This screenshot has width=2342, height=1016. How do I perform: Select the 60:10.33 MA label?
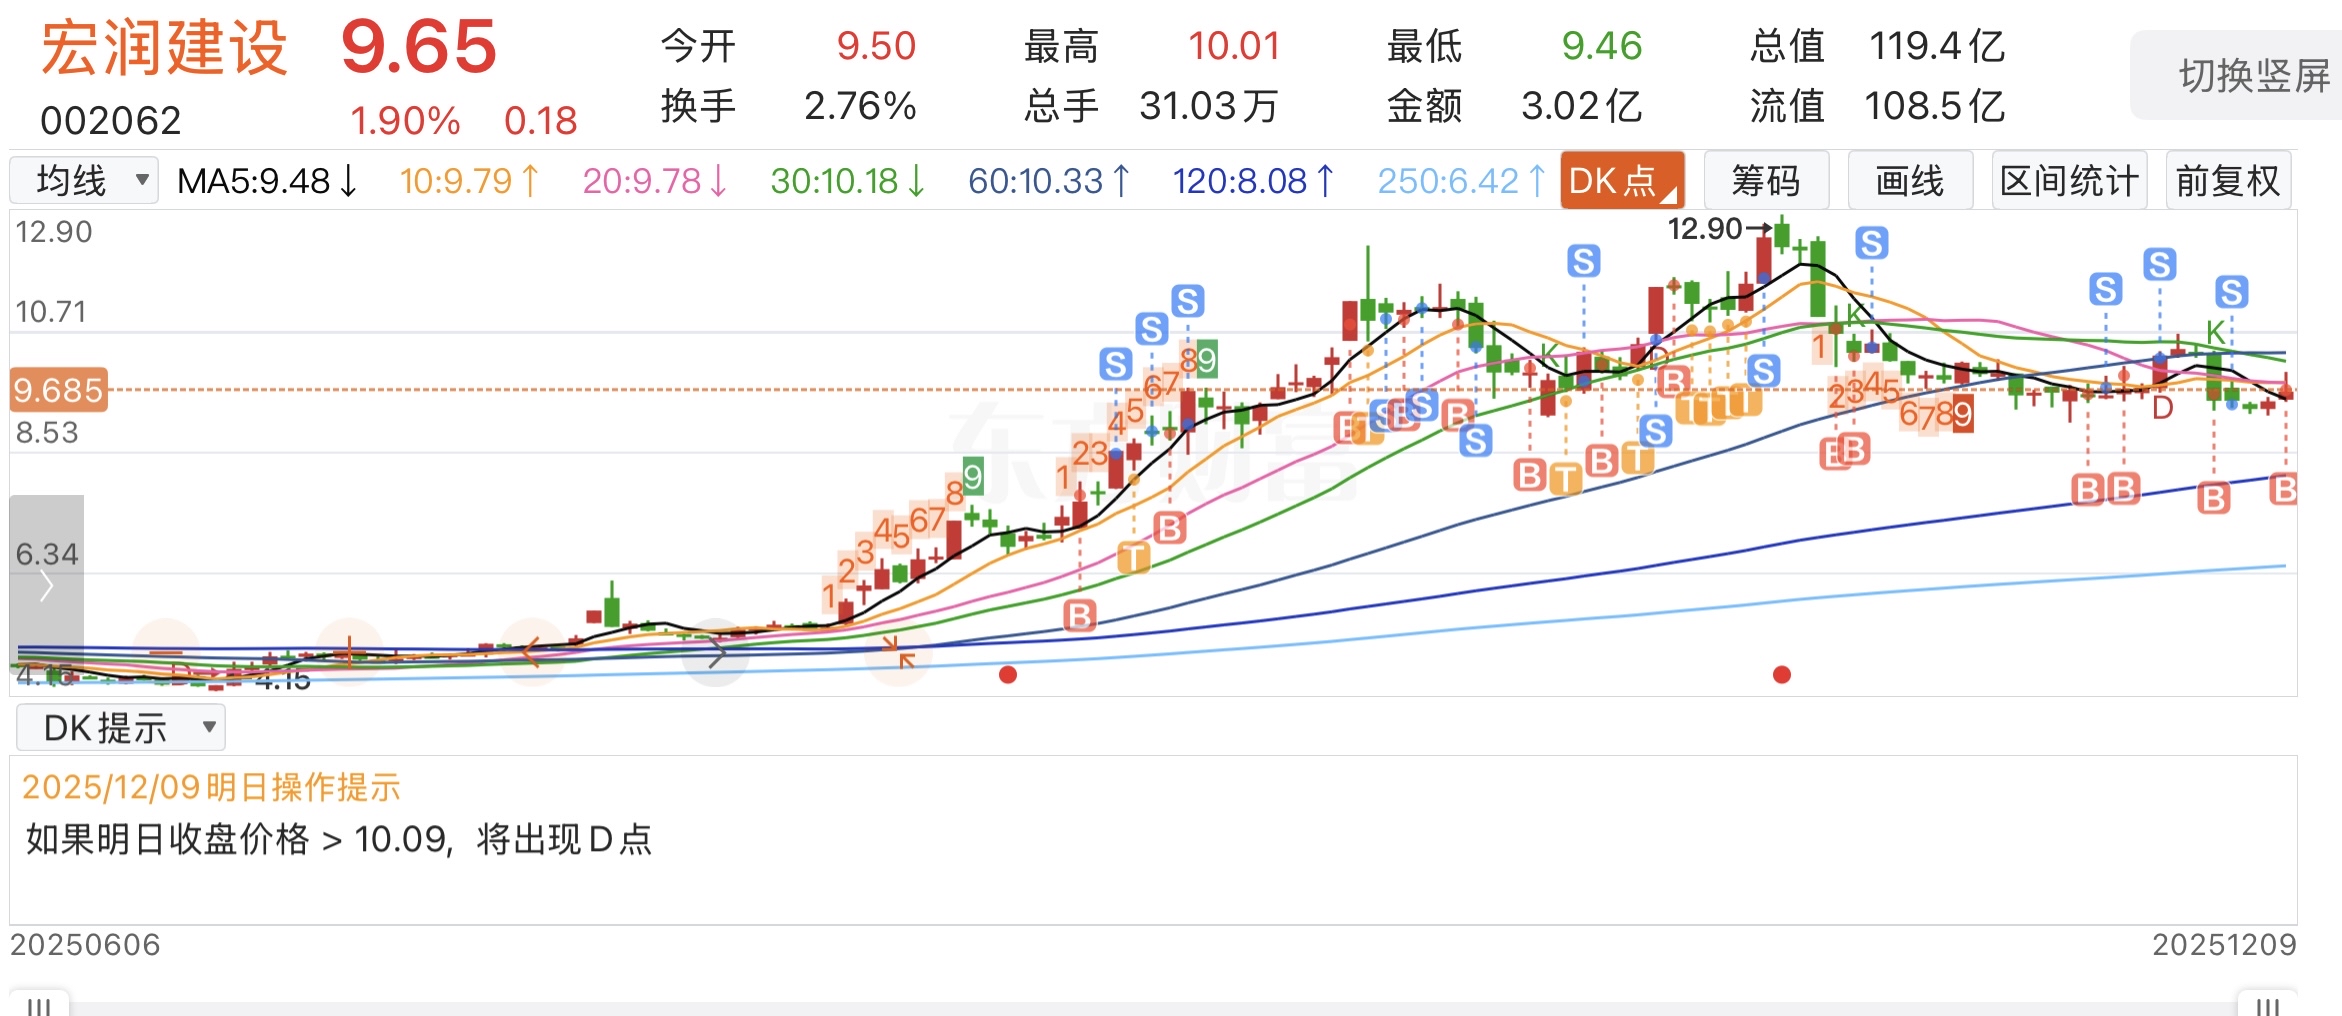(x=1049, y=181)
